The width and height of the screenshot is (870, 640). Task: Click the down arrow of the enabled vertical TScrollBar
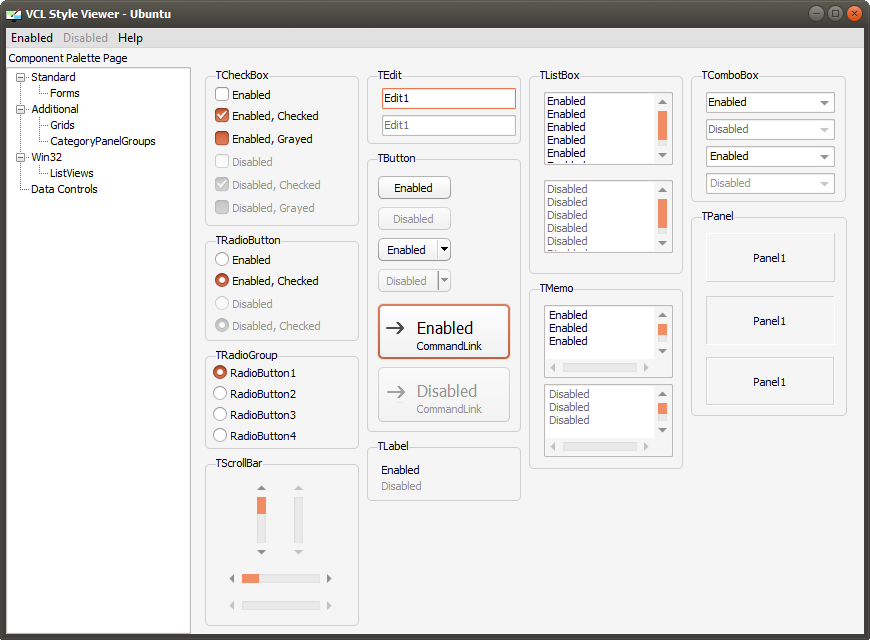click(261, 552)
